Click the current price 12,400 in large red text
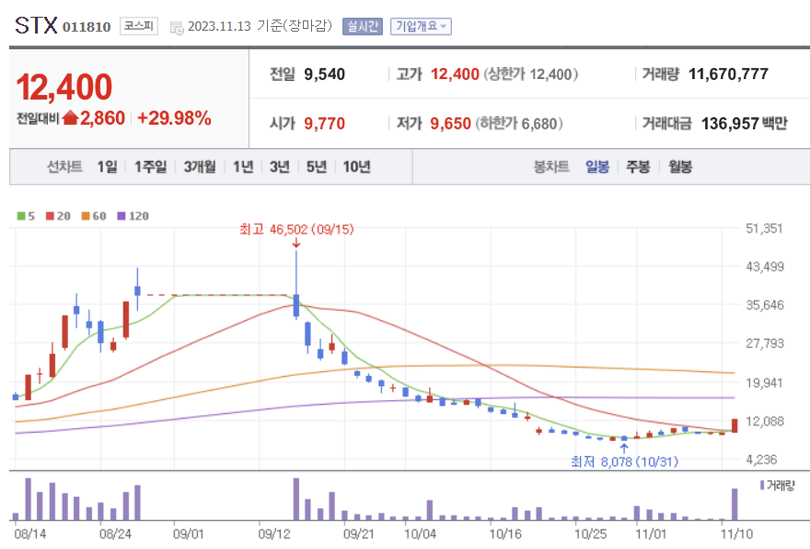Screen dimensions: 810x549 pyautogui.click(x=64, y=87)
